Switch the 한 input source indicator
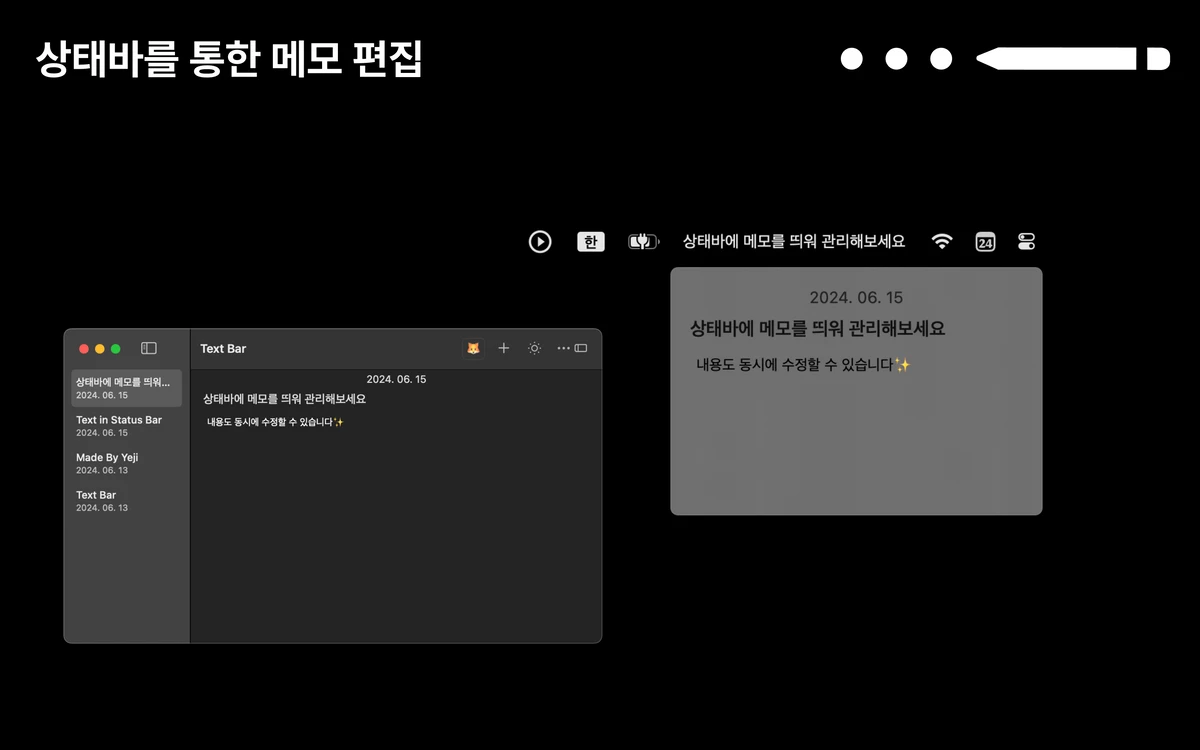Image resolution: width=1200 pixels, height=750 pixels. coord(591,241)
